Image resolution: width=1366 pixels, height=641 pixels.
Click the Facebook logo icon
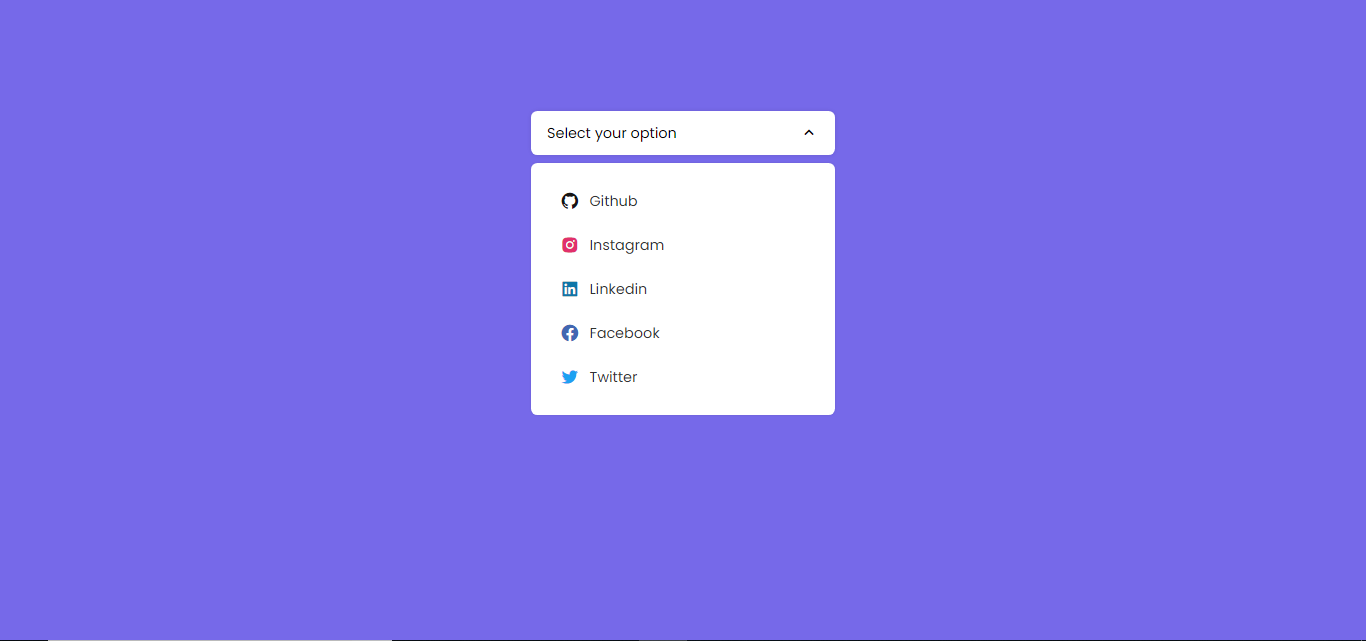pos(569,333)
